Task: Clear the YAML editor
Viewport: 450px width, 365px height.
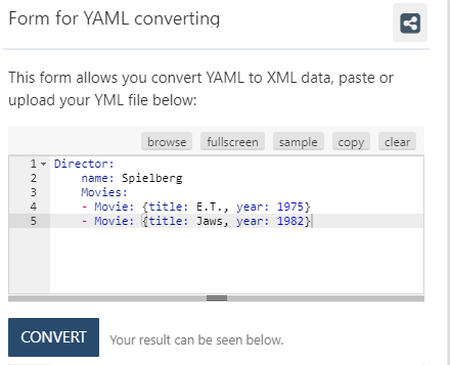Action: (x=397, y=142)
